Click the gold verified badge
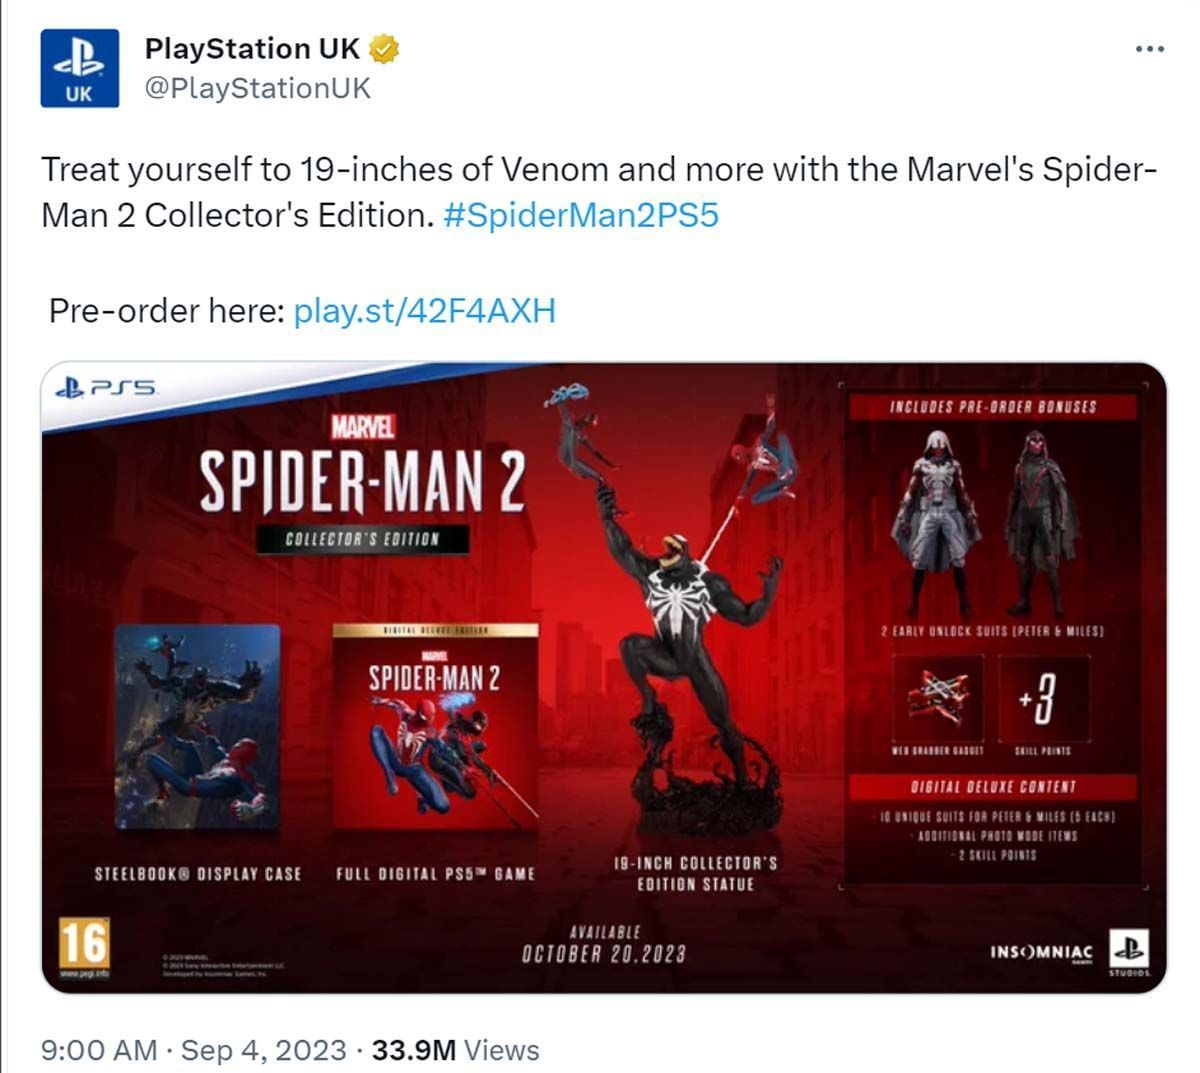 (x=385, y=49)
